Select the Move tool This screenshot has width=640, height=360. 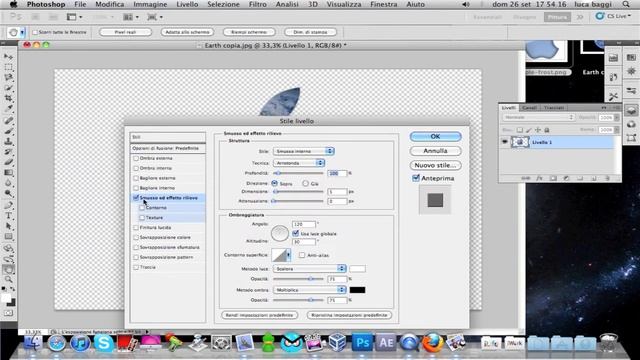coord(8,56)
